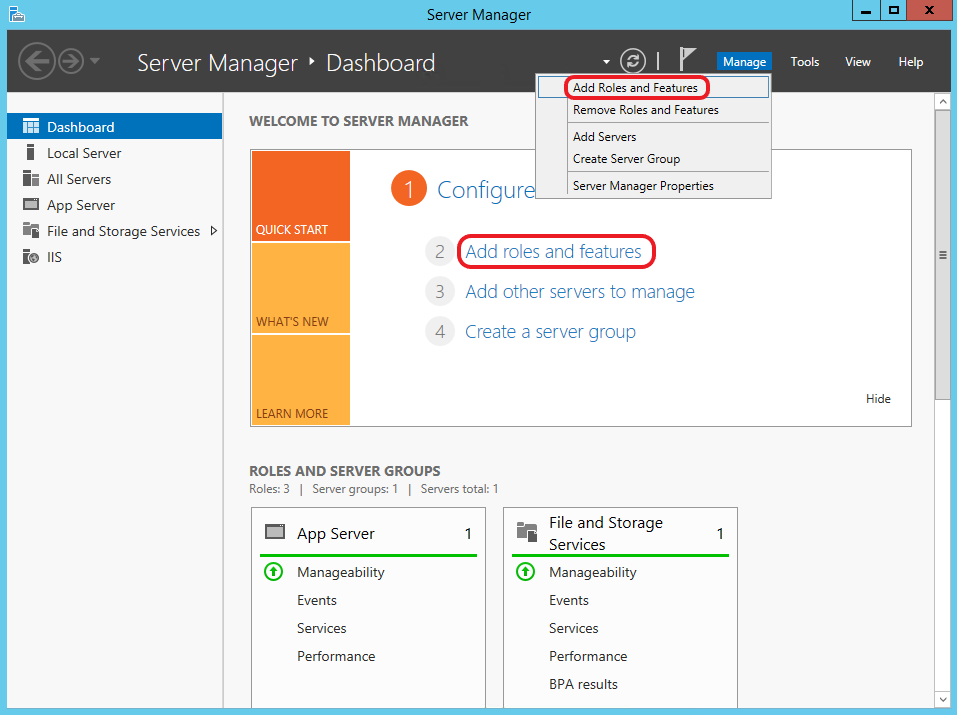Select Remove Roles and Features menu item
Viewport: 957px width, 715px height.
tap(654, 110)
